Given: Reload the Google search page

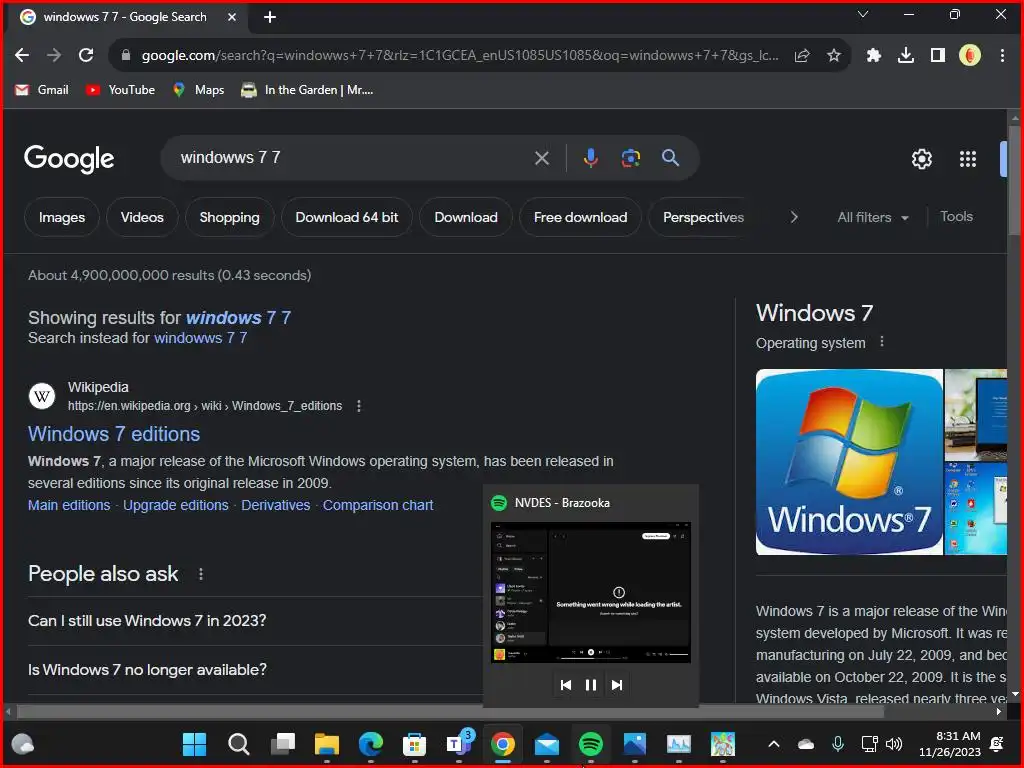Looking at the screenshot, I should click(86, 56).
